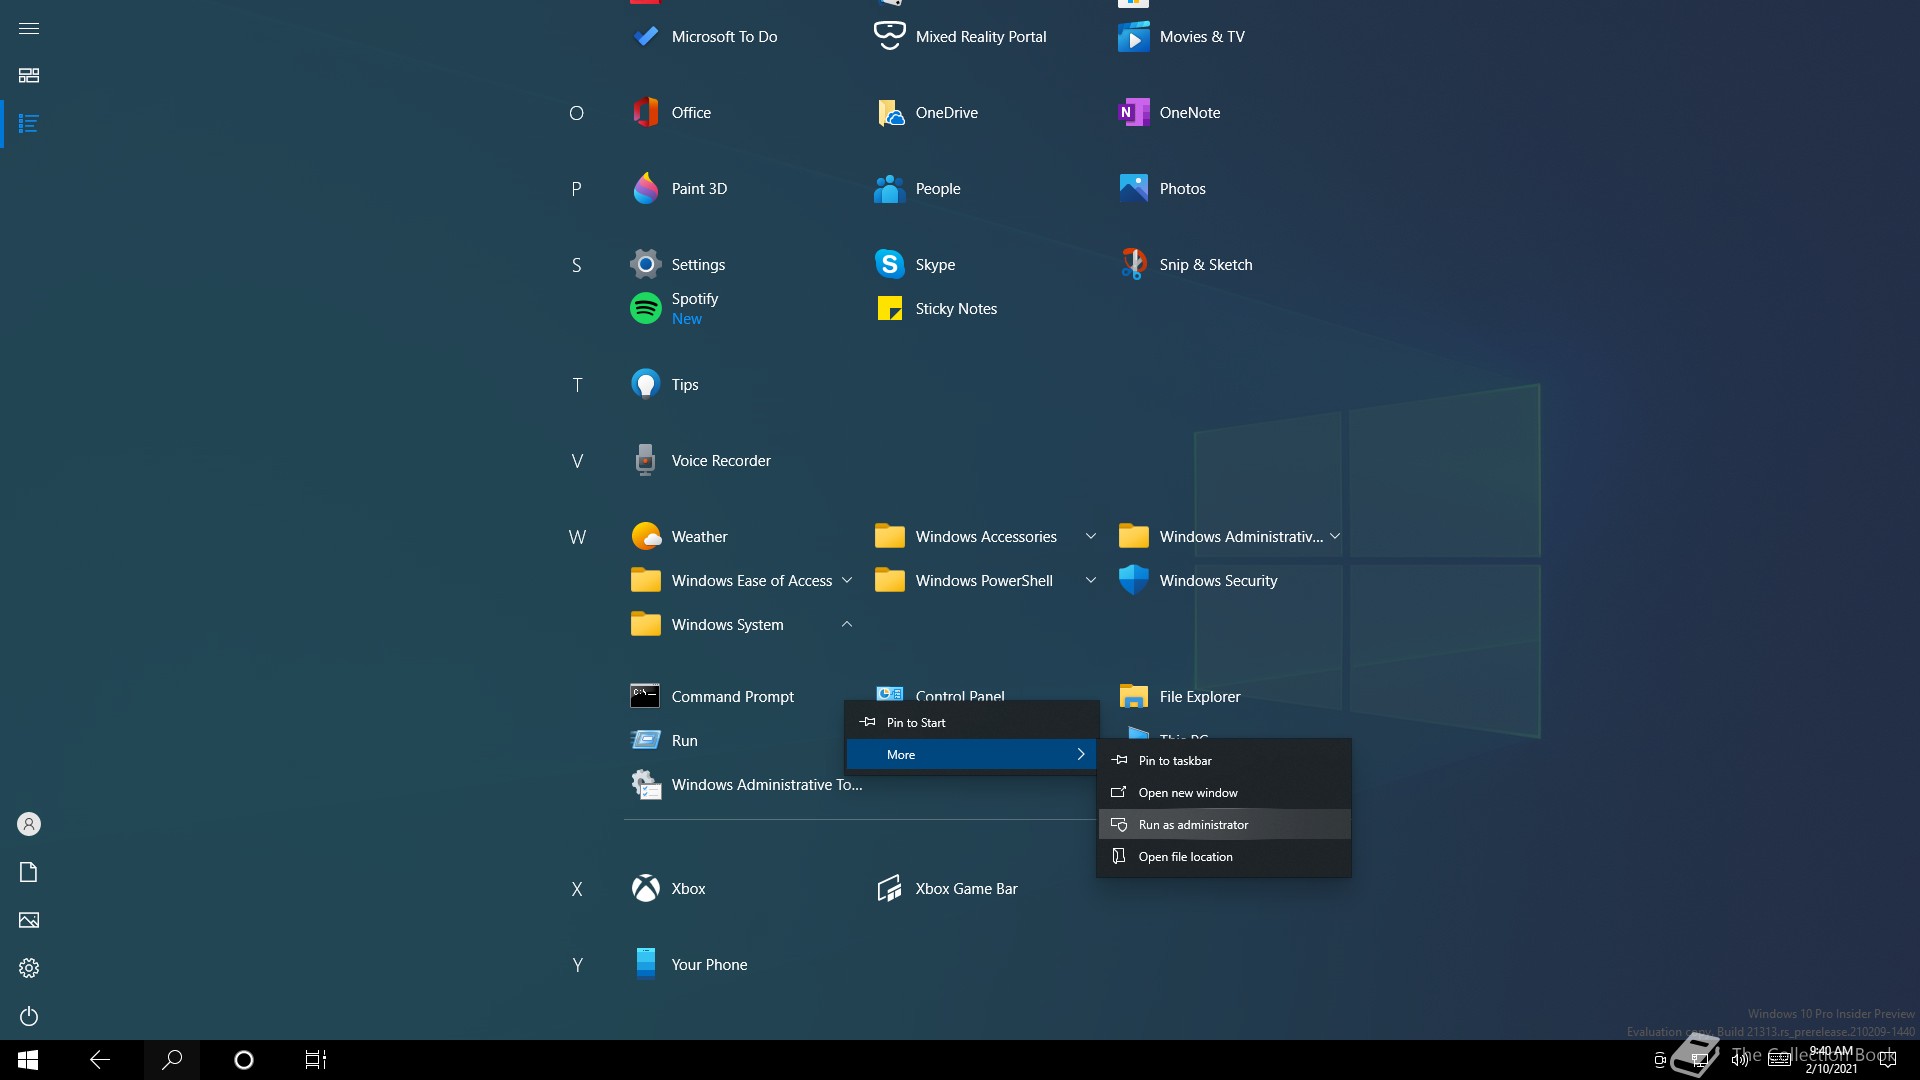1920x1080 pixels.
Task: Open Settings gear in Start sidebar
Action: tap(29, 968)
